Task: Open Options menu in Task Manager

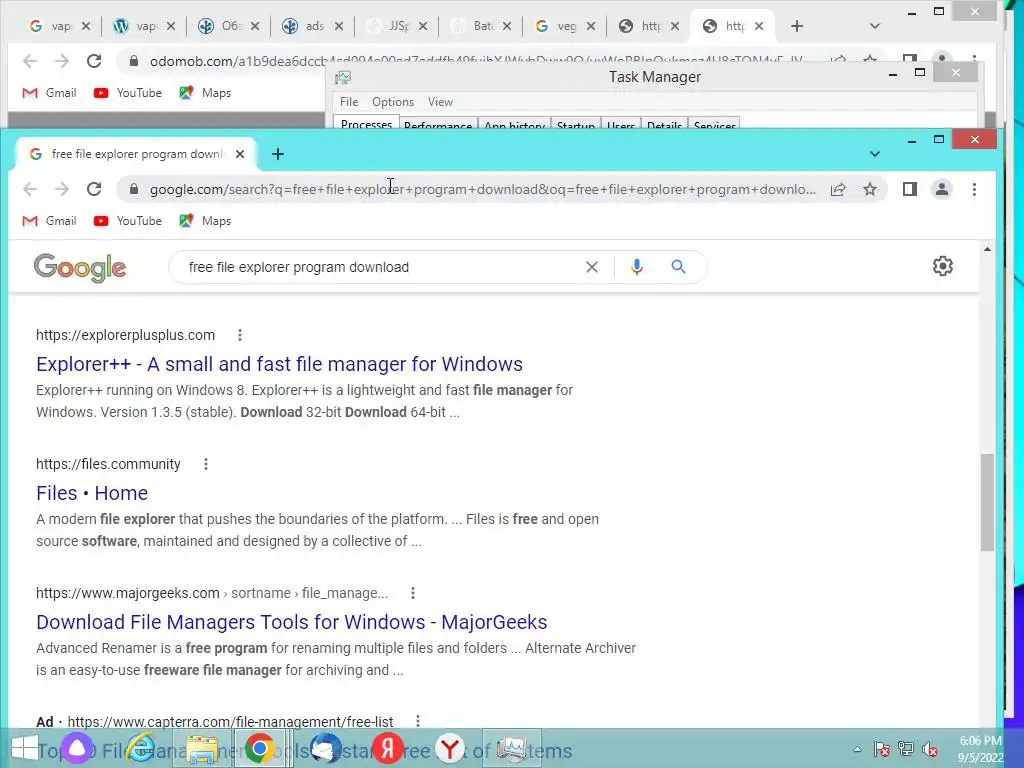Action: pos(392,102)
